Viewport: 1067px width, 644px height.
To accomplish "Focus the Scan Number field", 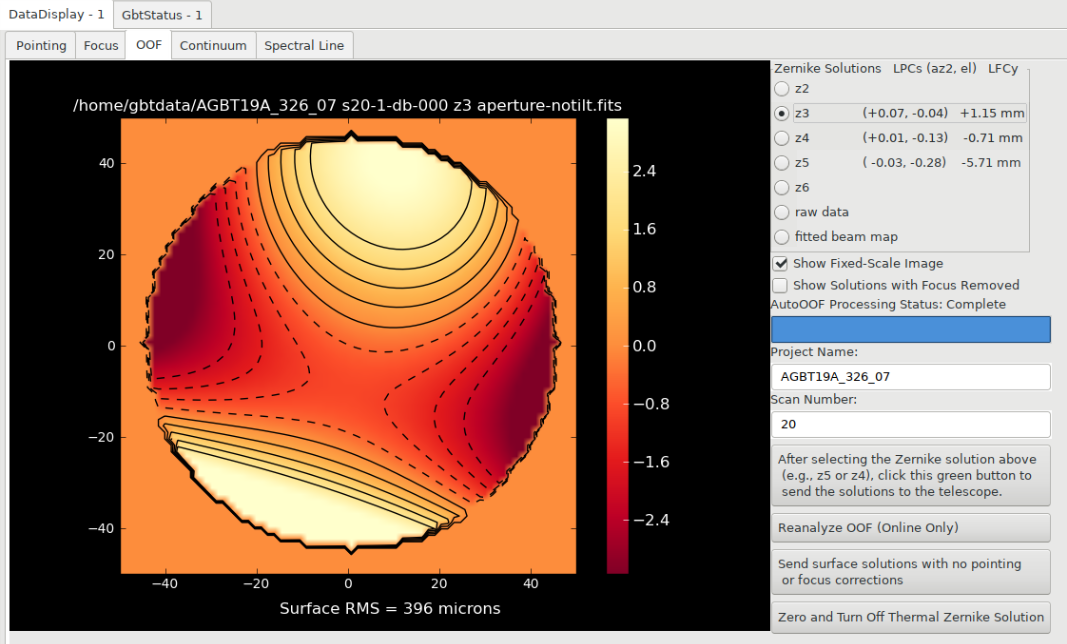I will (910, 424).
